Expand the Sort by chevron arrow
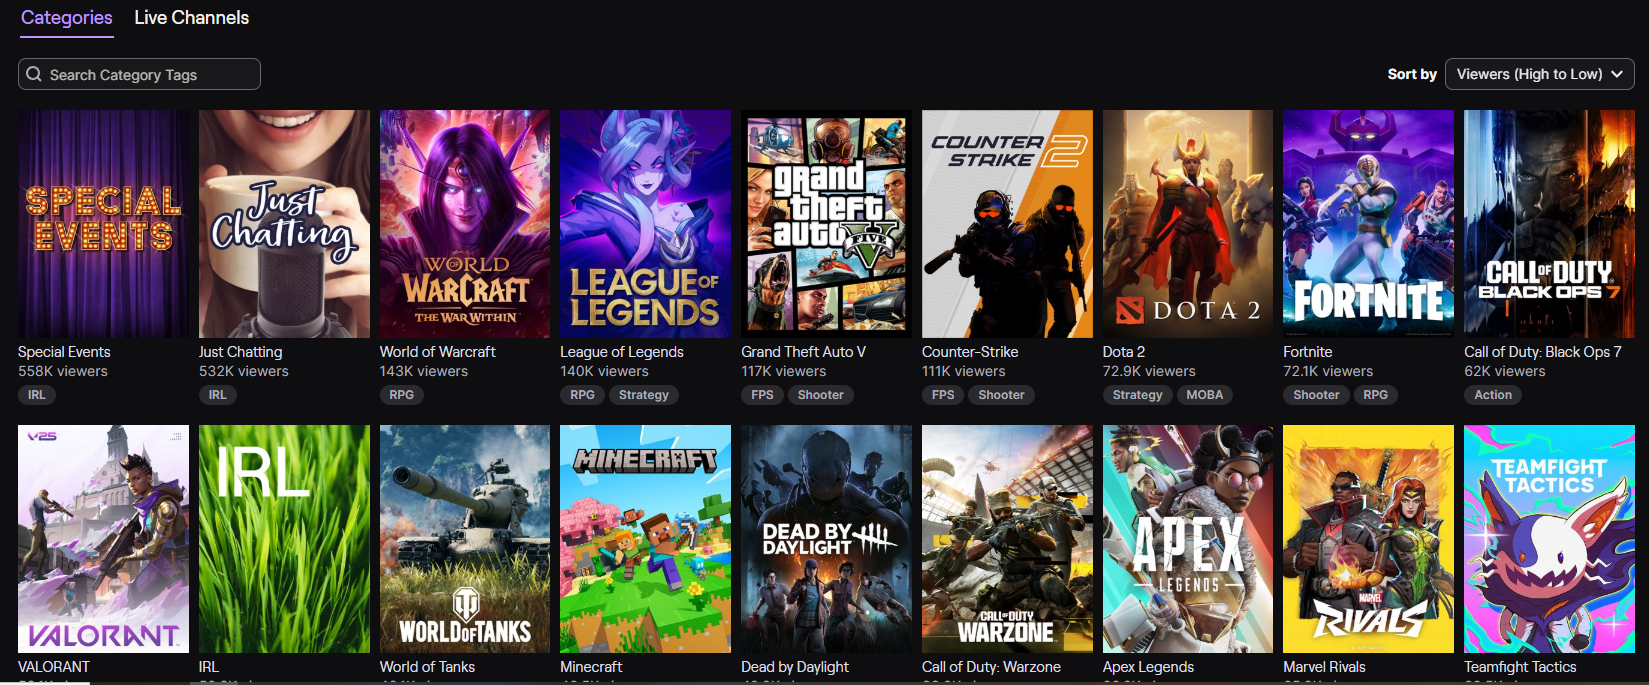The image size is (1649, 685). point(1617,74)
